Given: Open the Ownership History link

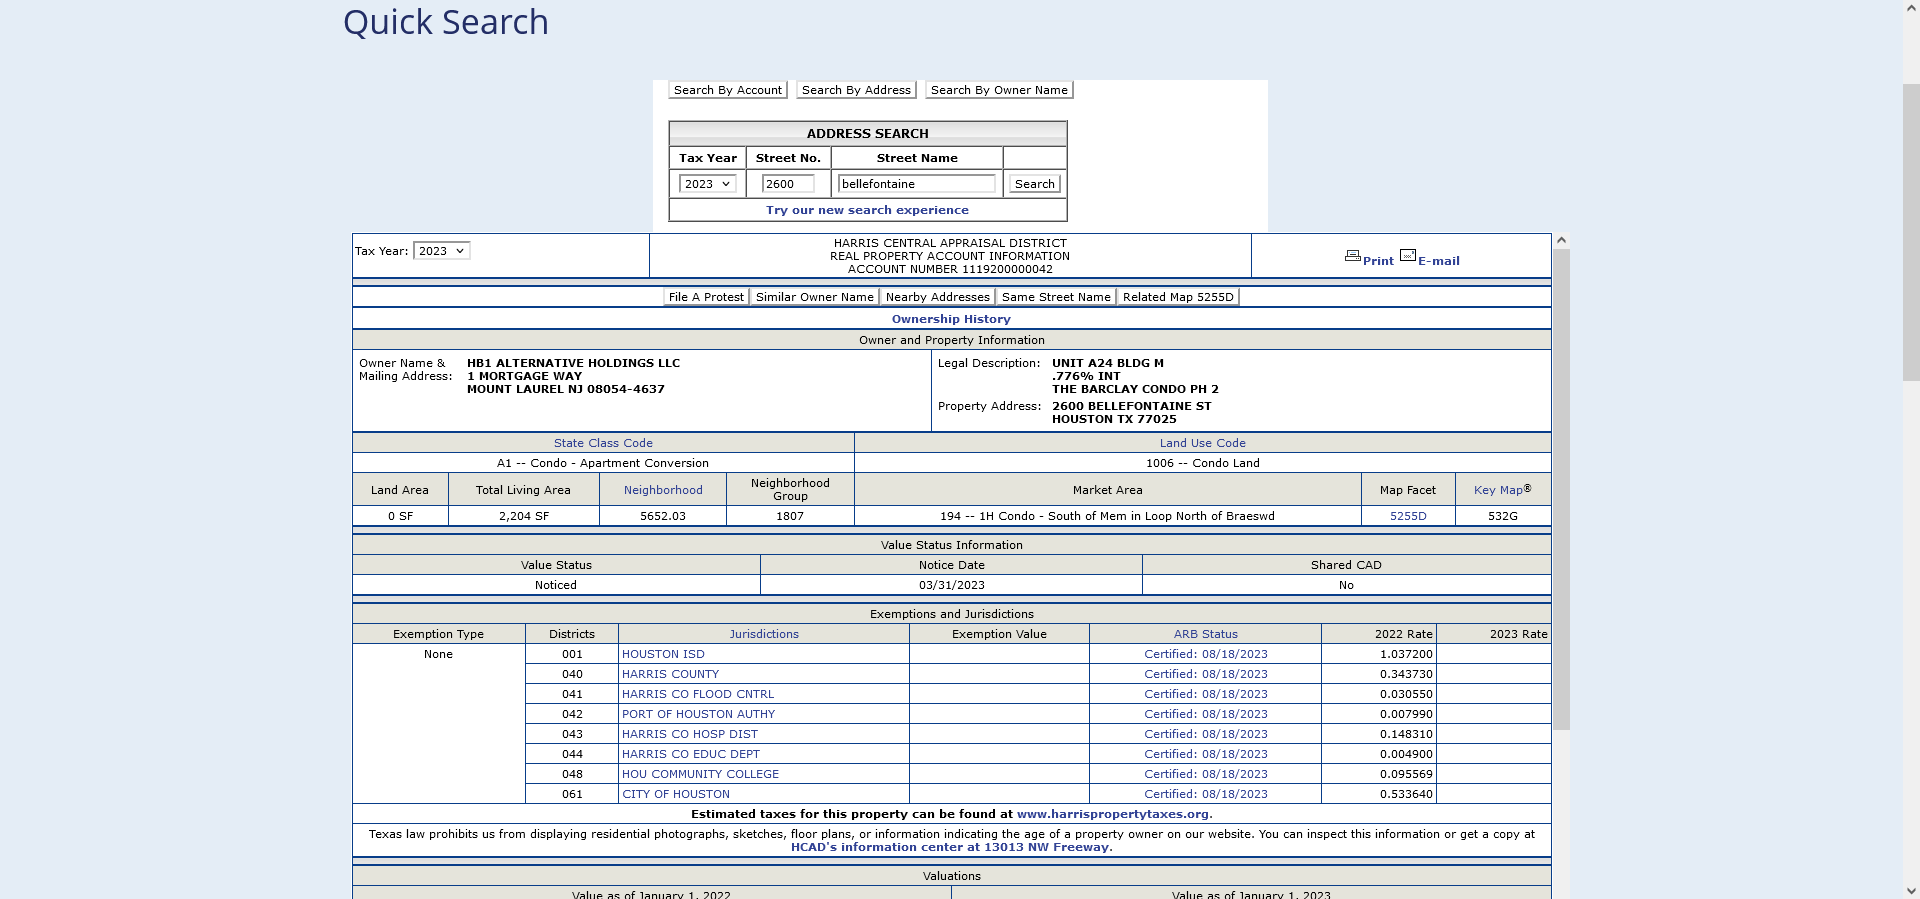Looking at the screenshot, I should (x=951, y=319).
